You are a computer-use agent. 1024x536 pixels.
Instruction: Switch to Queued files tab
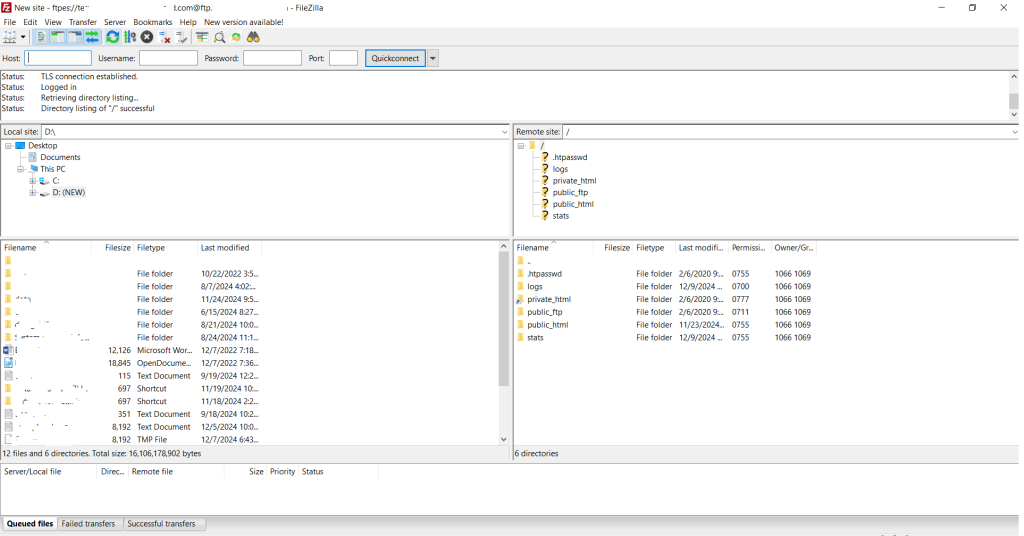point(30,524)
